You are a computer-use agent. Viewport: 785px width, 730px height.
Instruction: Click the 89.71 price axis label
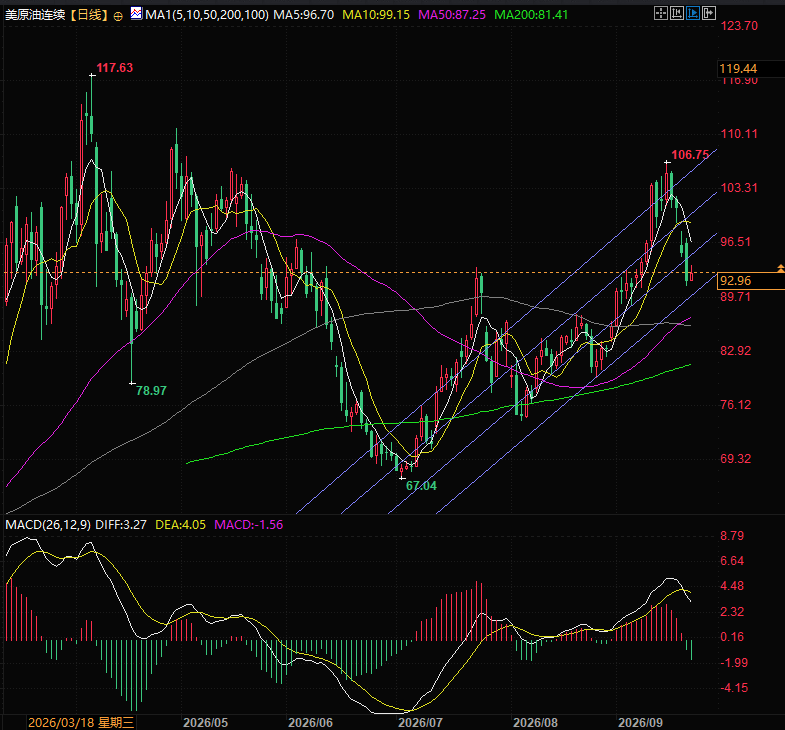click(735, 296)
